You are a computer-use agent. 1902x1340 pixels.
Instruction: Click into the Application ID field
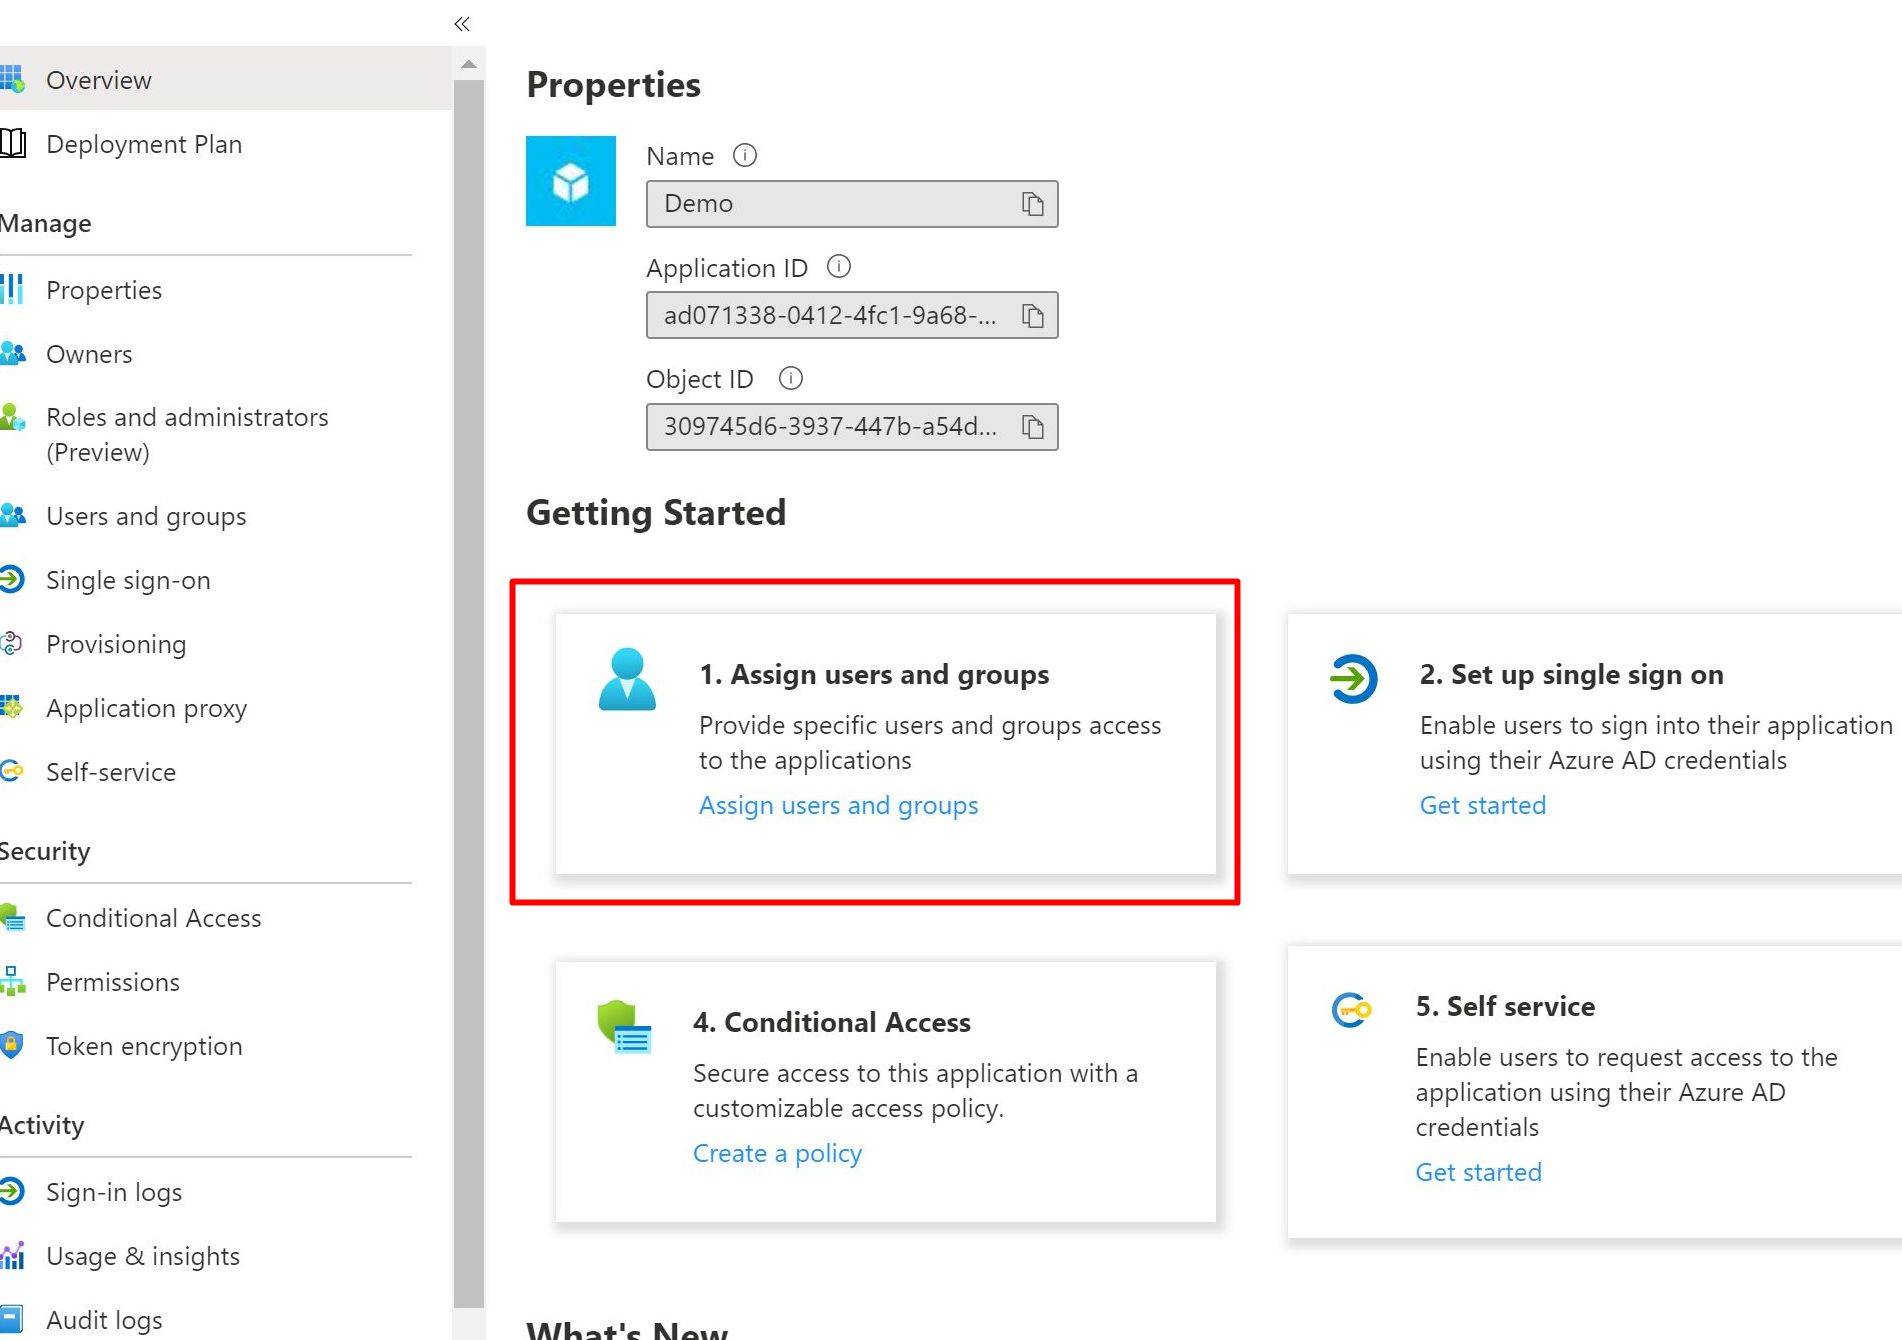pyautogui.click(x=830, y=316)
